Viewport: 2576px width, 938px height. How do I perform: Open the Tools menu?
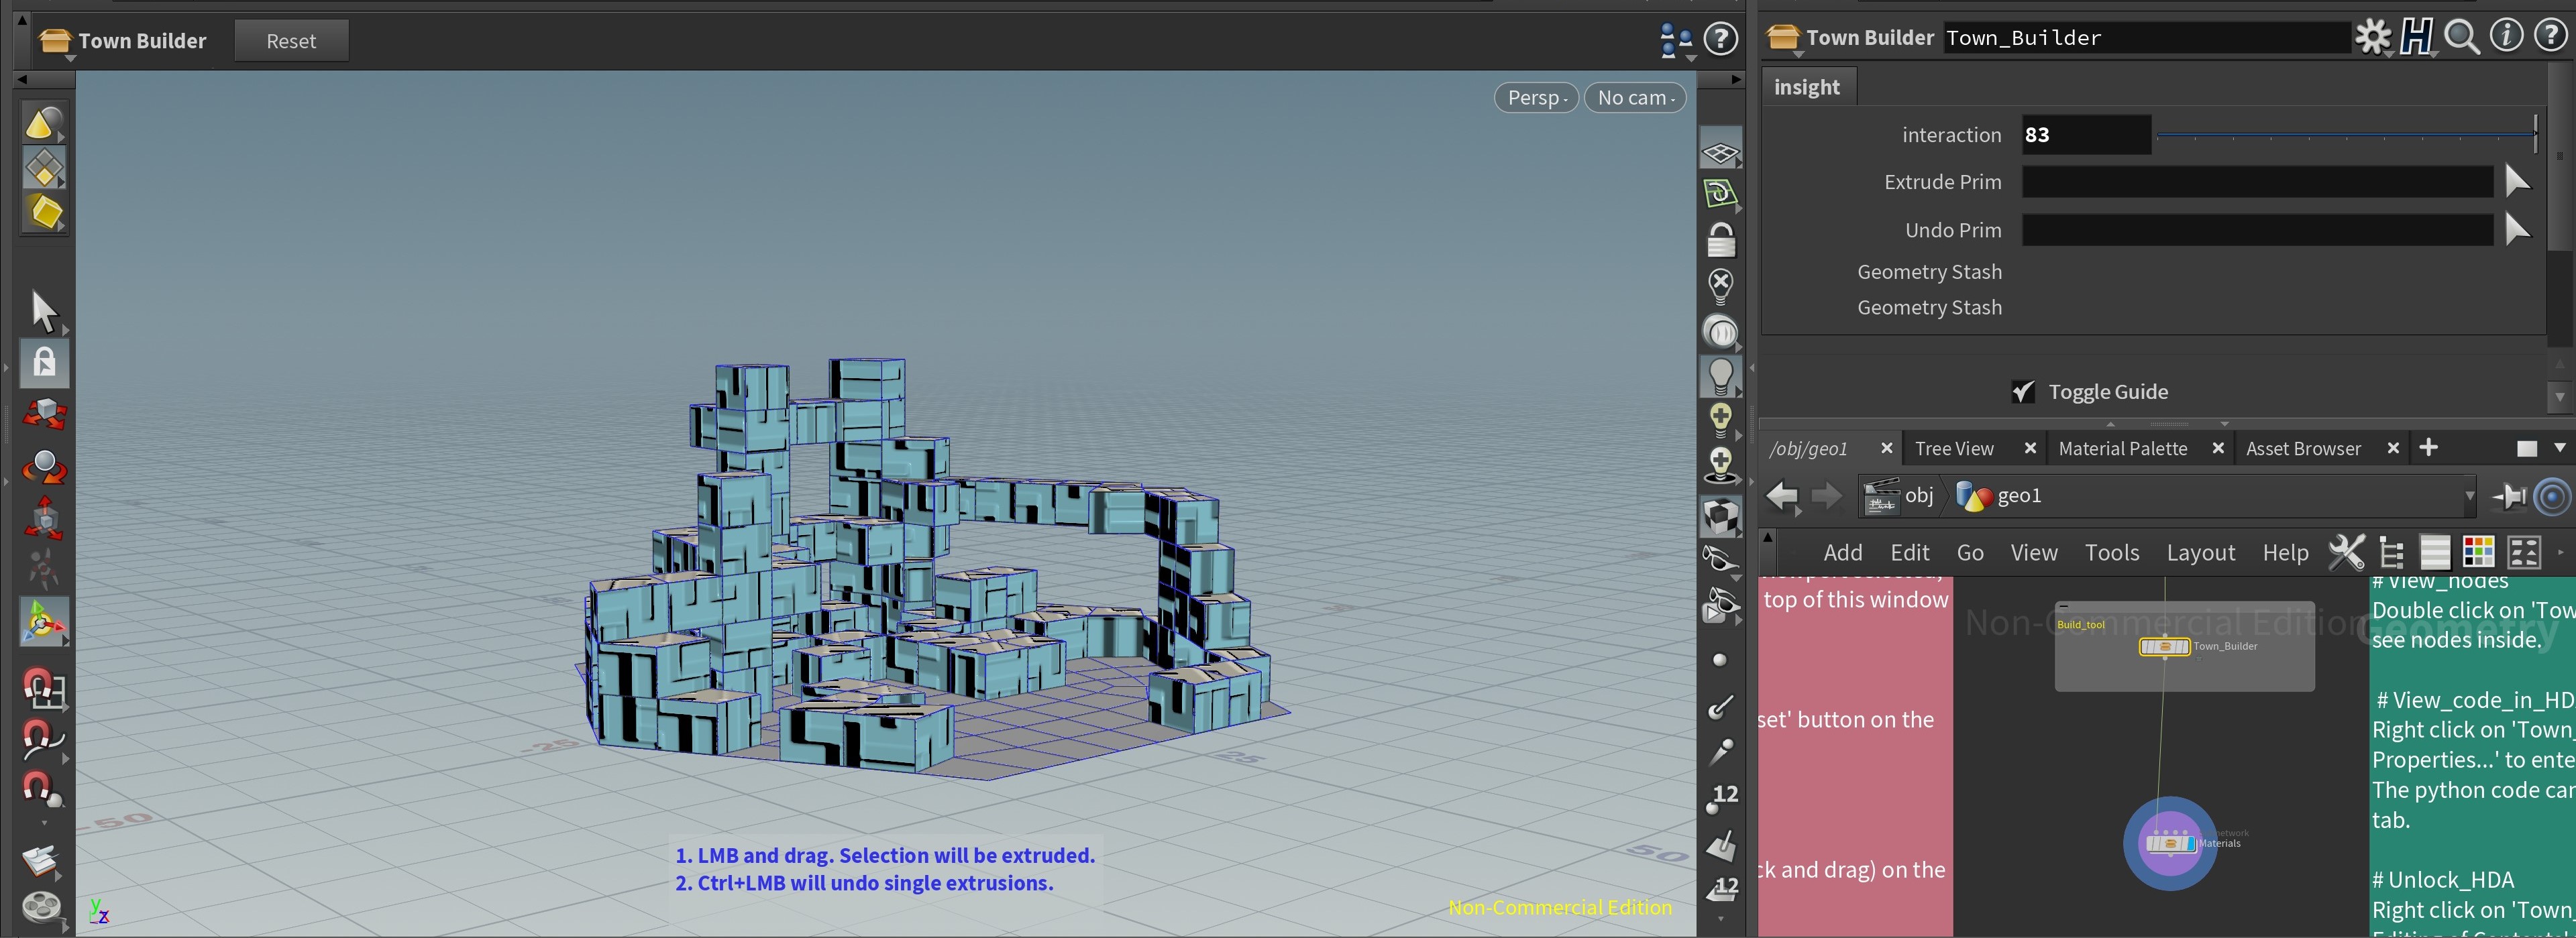coord(2112,552)
